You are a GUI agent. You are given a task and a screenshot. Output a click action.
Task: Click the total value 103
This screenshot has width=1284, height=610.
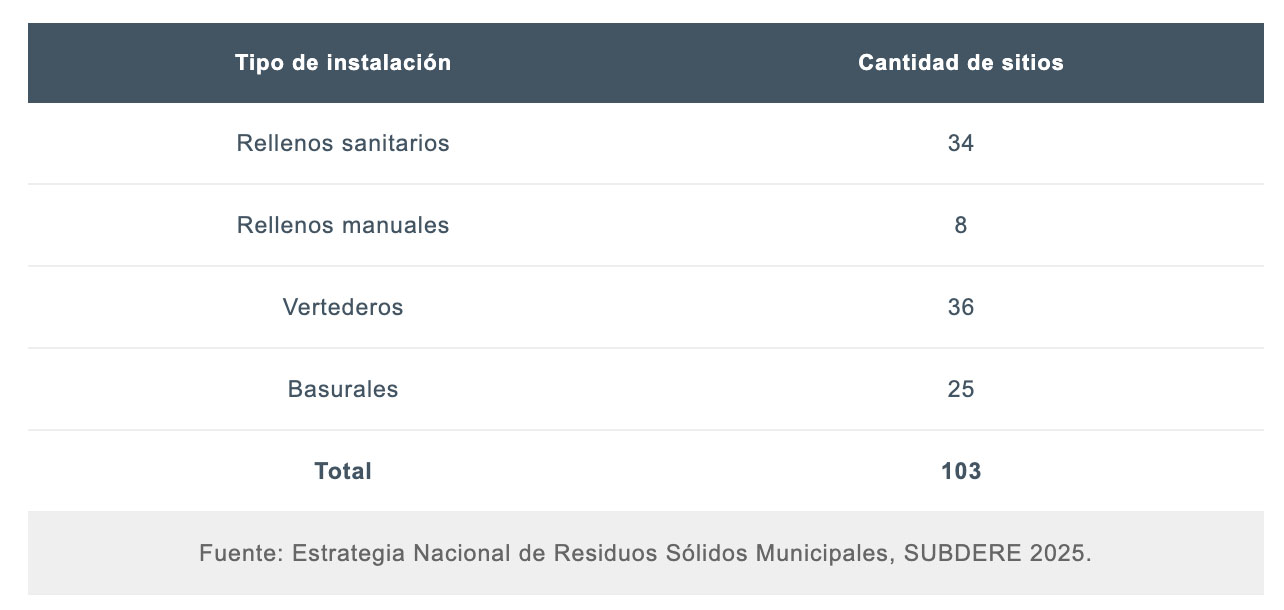pos(960,472)
